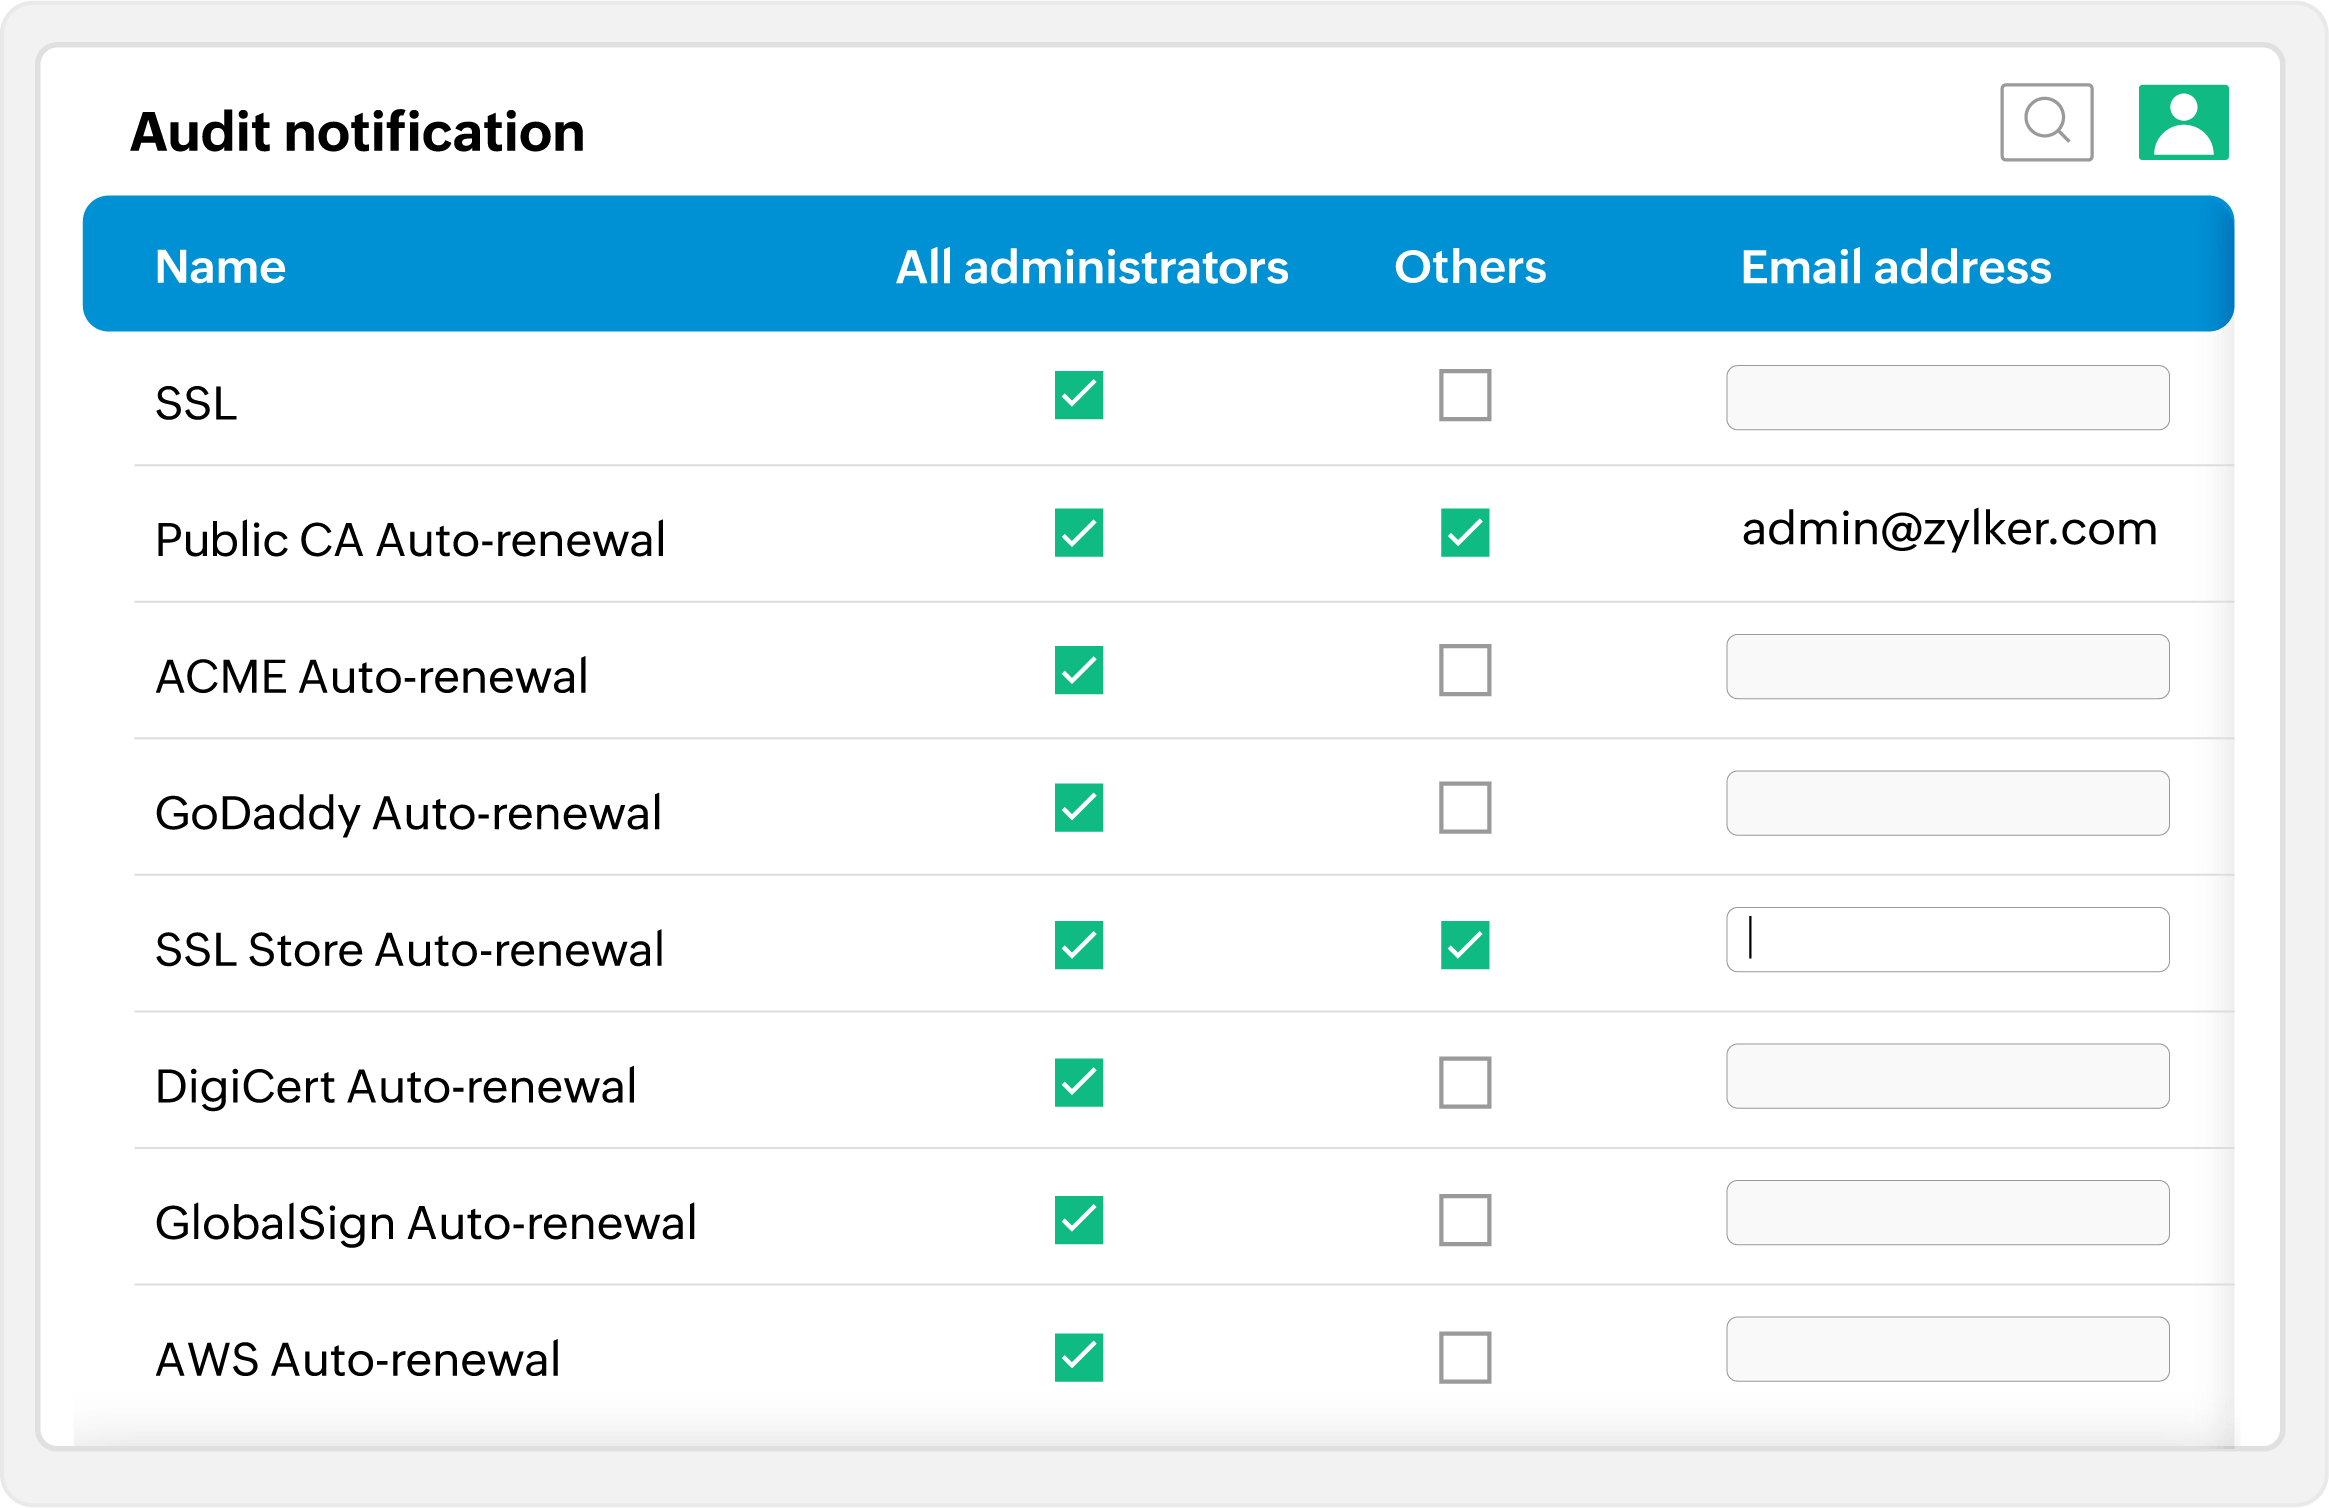Enable Others checkbox for SSL row

[1464, 395]
